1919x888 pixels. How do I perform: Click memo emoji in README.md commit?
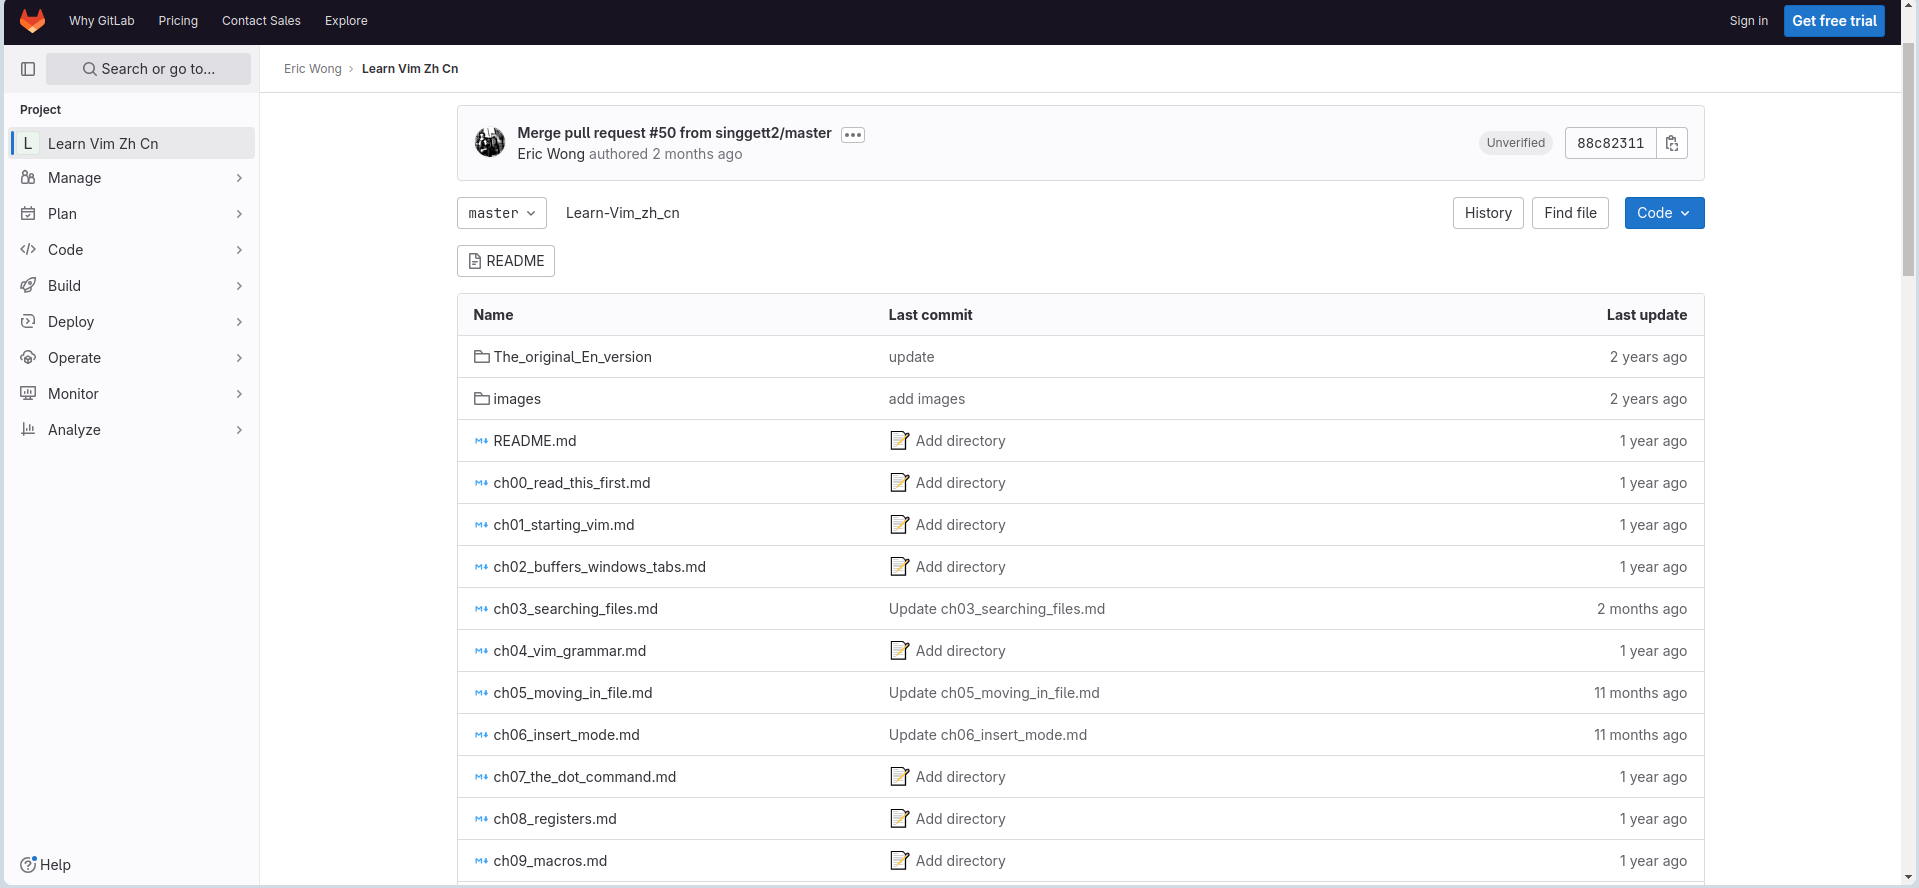click(x=899, y=440)
